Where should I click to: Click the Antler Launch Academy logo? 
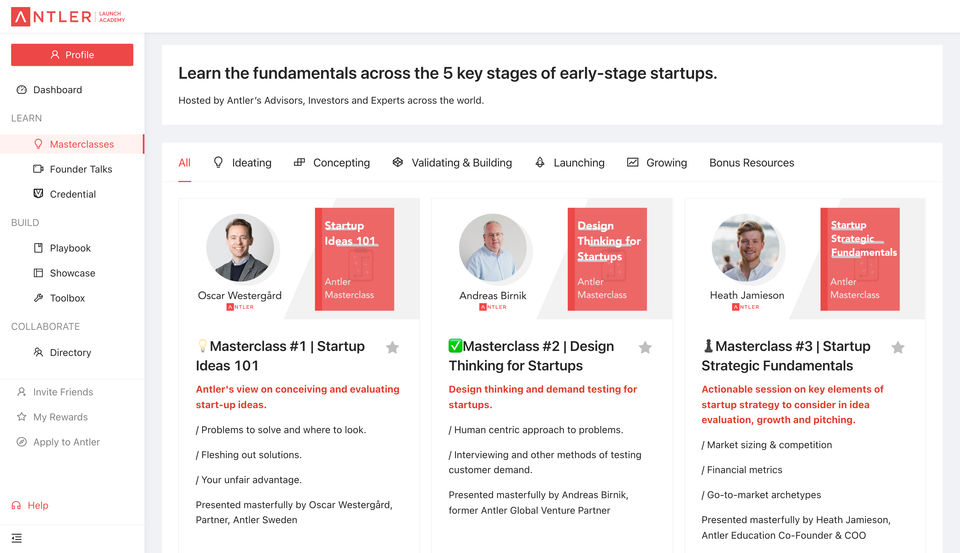click(x=68, y=17)
